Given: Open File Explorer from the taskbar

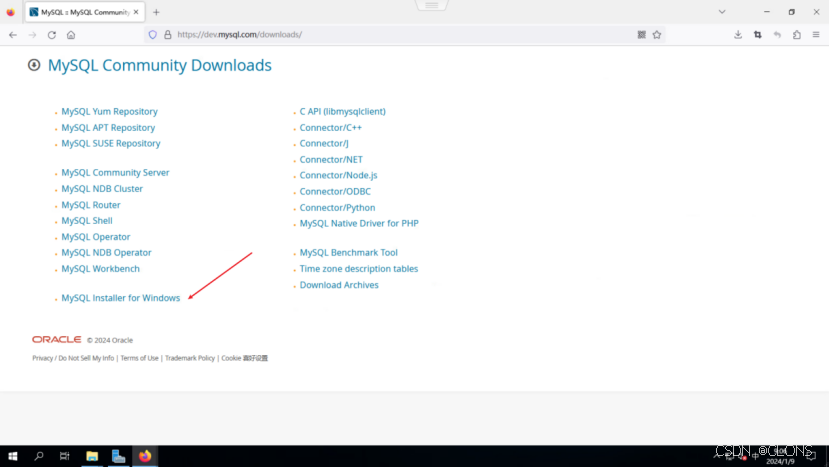Looking at the screenshot, I should (92, 456).
